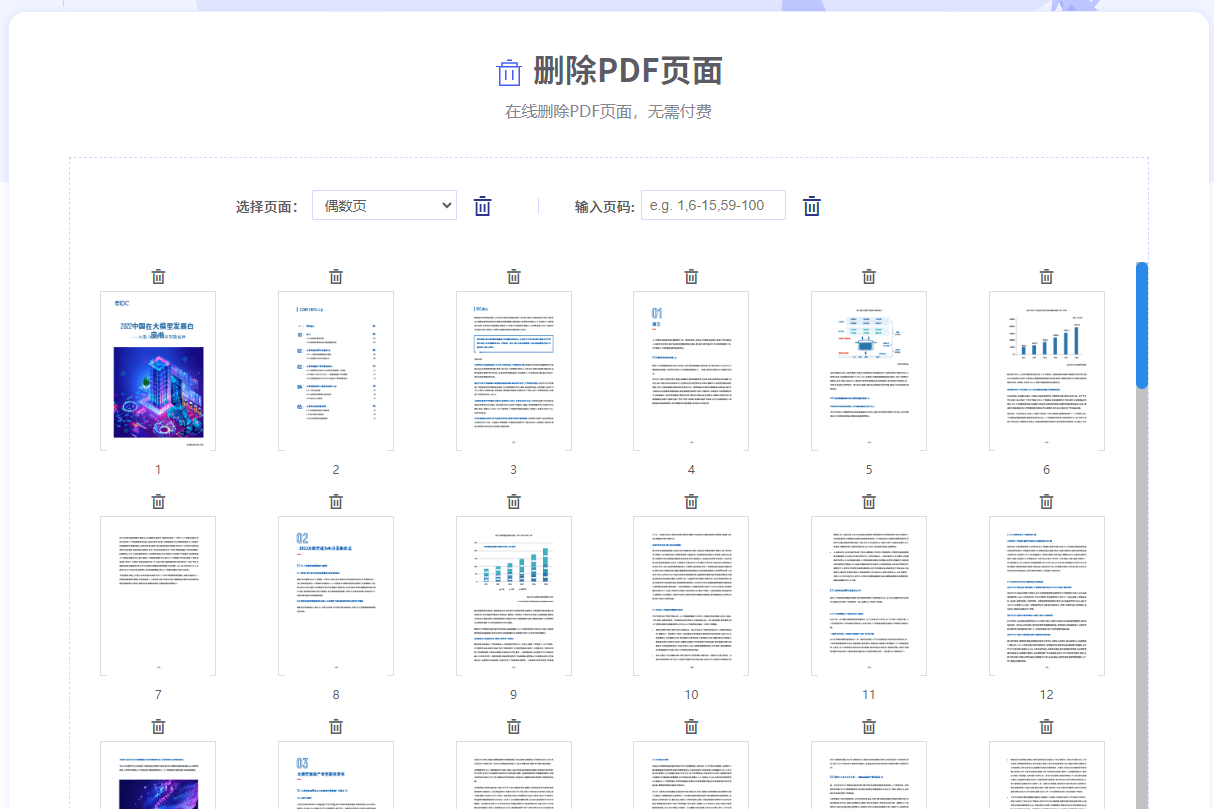
Task: Click the delete icon over page 6 chart page
Action: 1046,275
